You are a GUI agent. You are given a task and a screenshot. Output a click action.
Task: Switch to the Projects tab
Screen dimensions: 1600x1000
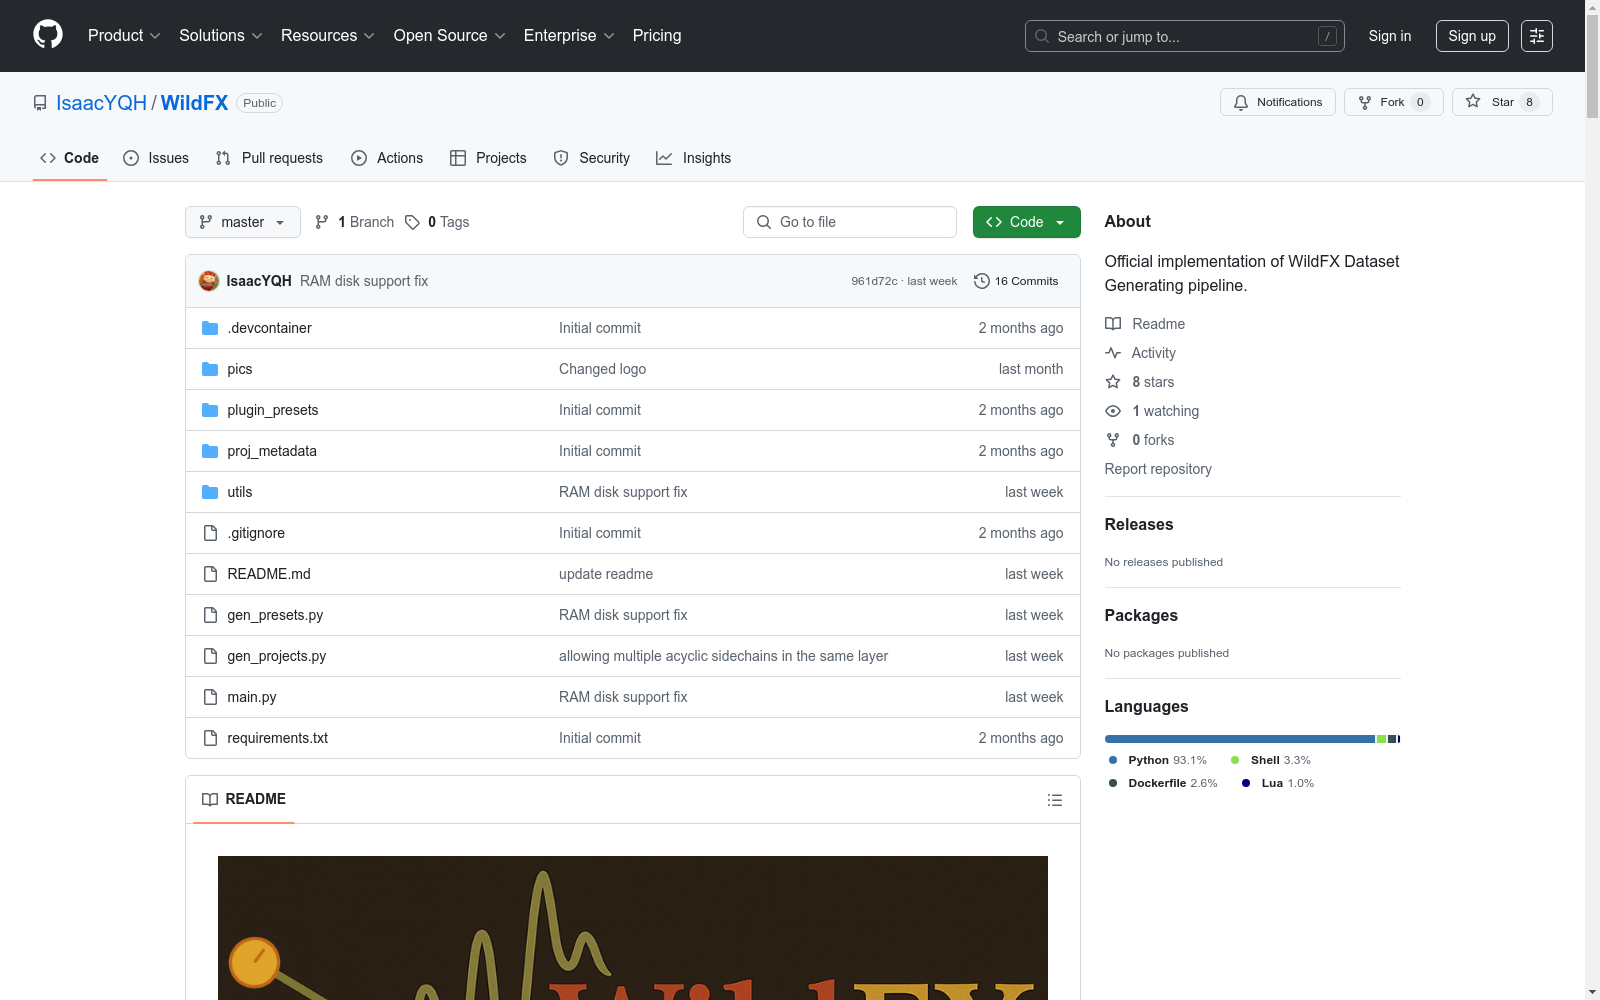488,158
